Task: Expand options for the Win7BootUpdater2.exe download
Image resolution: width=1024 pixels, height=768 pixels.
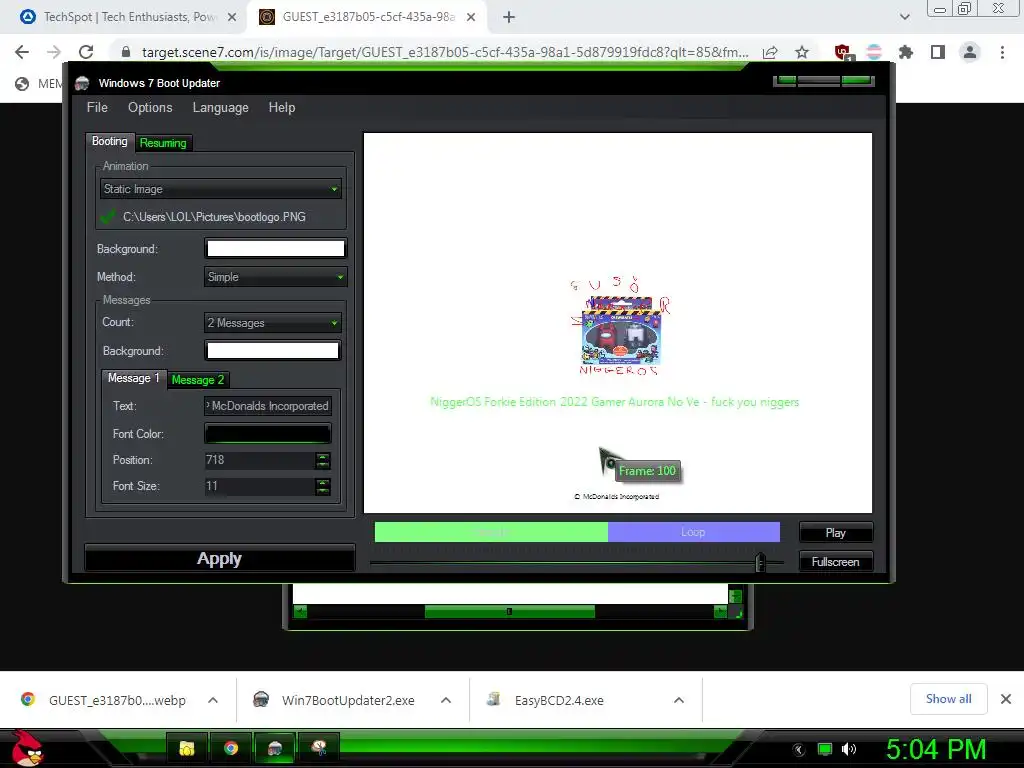Action: [446, 700]
